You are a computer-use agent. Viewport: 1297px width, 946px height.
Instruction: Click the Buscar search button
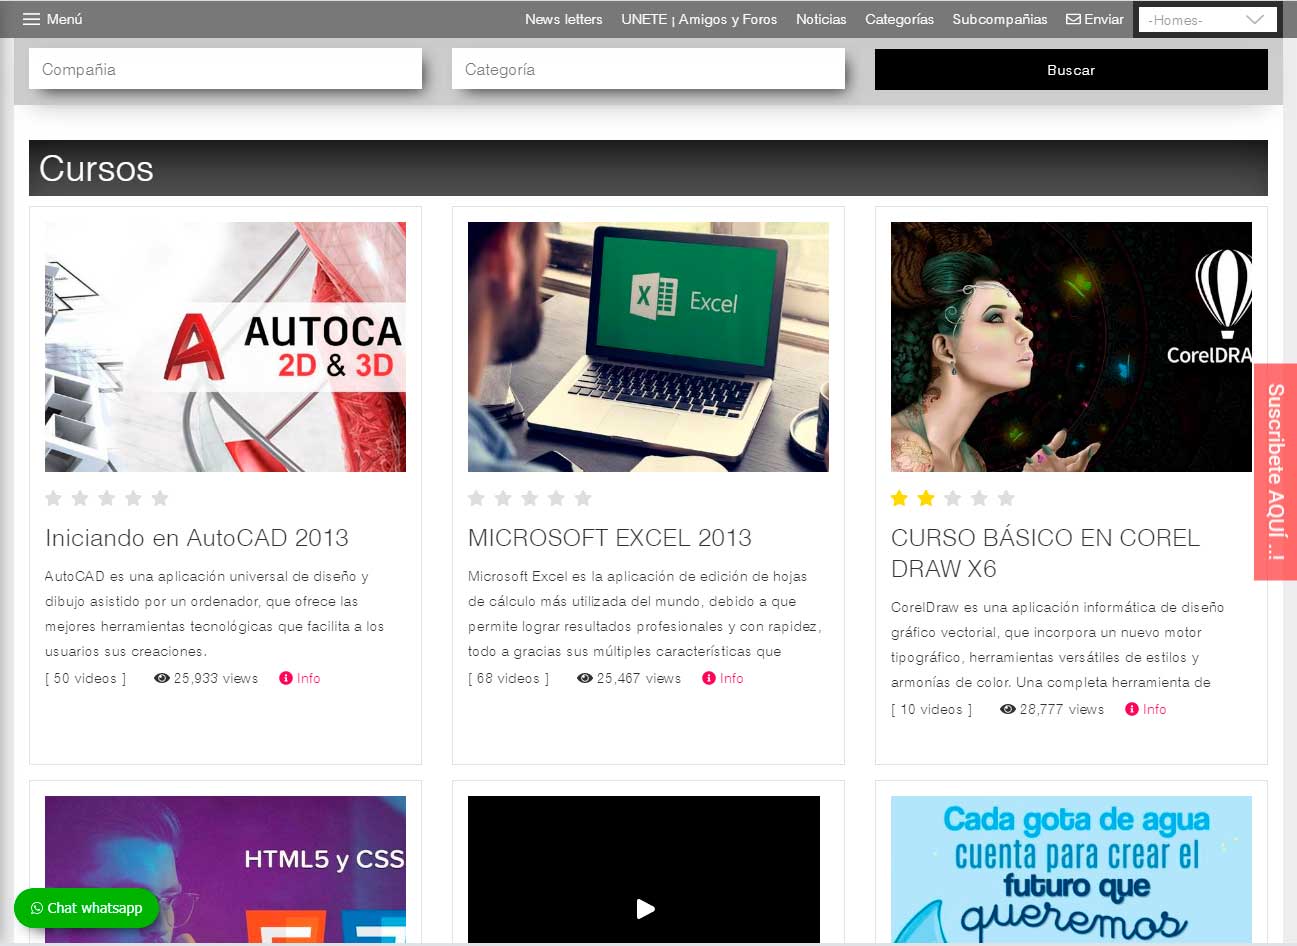coord(1070,70)
